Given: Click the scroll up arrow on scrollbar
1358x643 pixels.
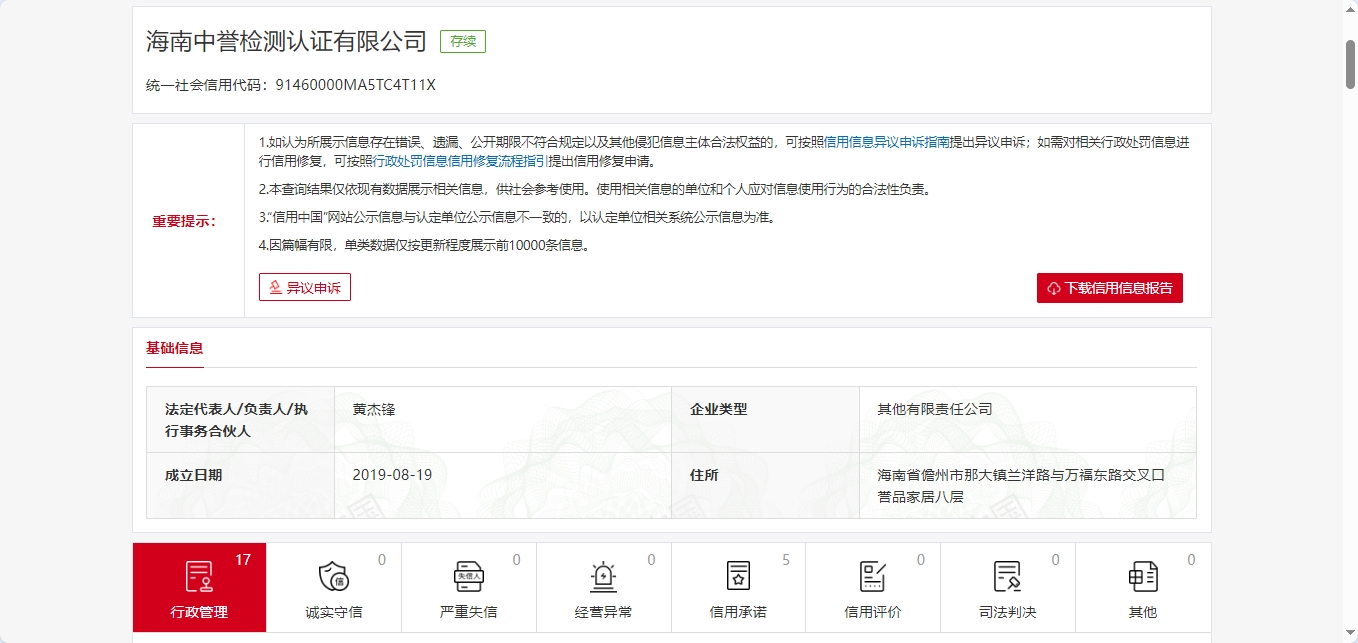Looking at the screenshot, I should point(1350,6).
